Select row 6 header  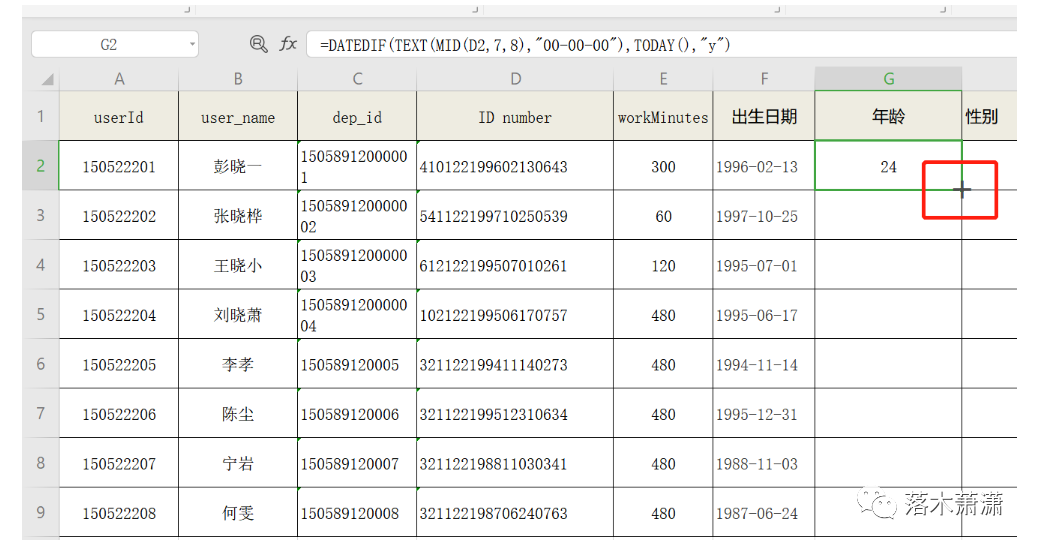40,364
